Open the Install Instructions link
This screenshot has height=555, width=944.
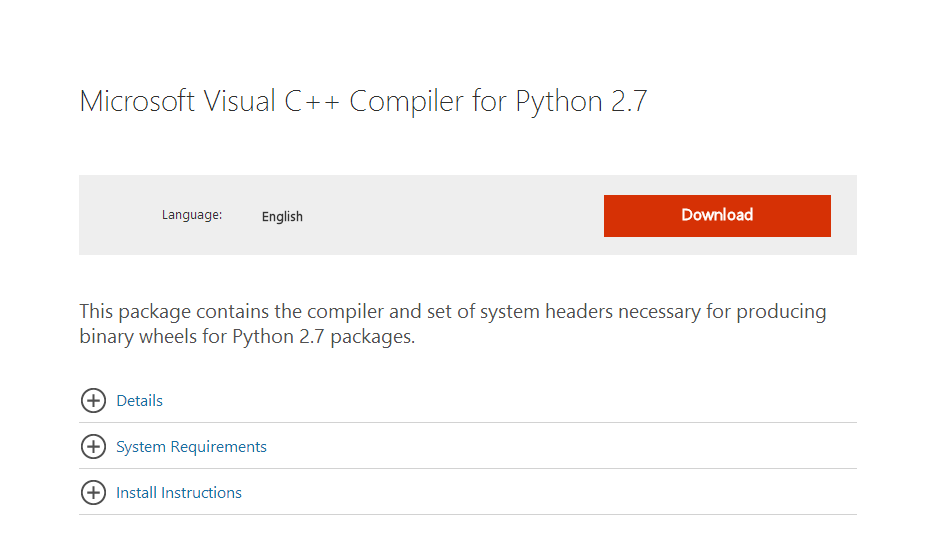click(179, 492)
